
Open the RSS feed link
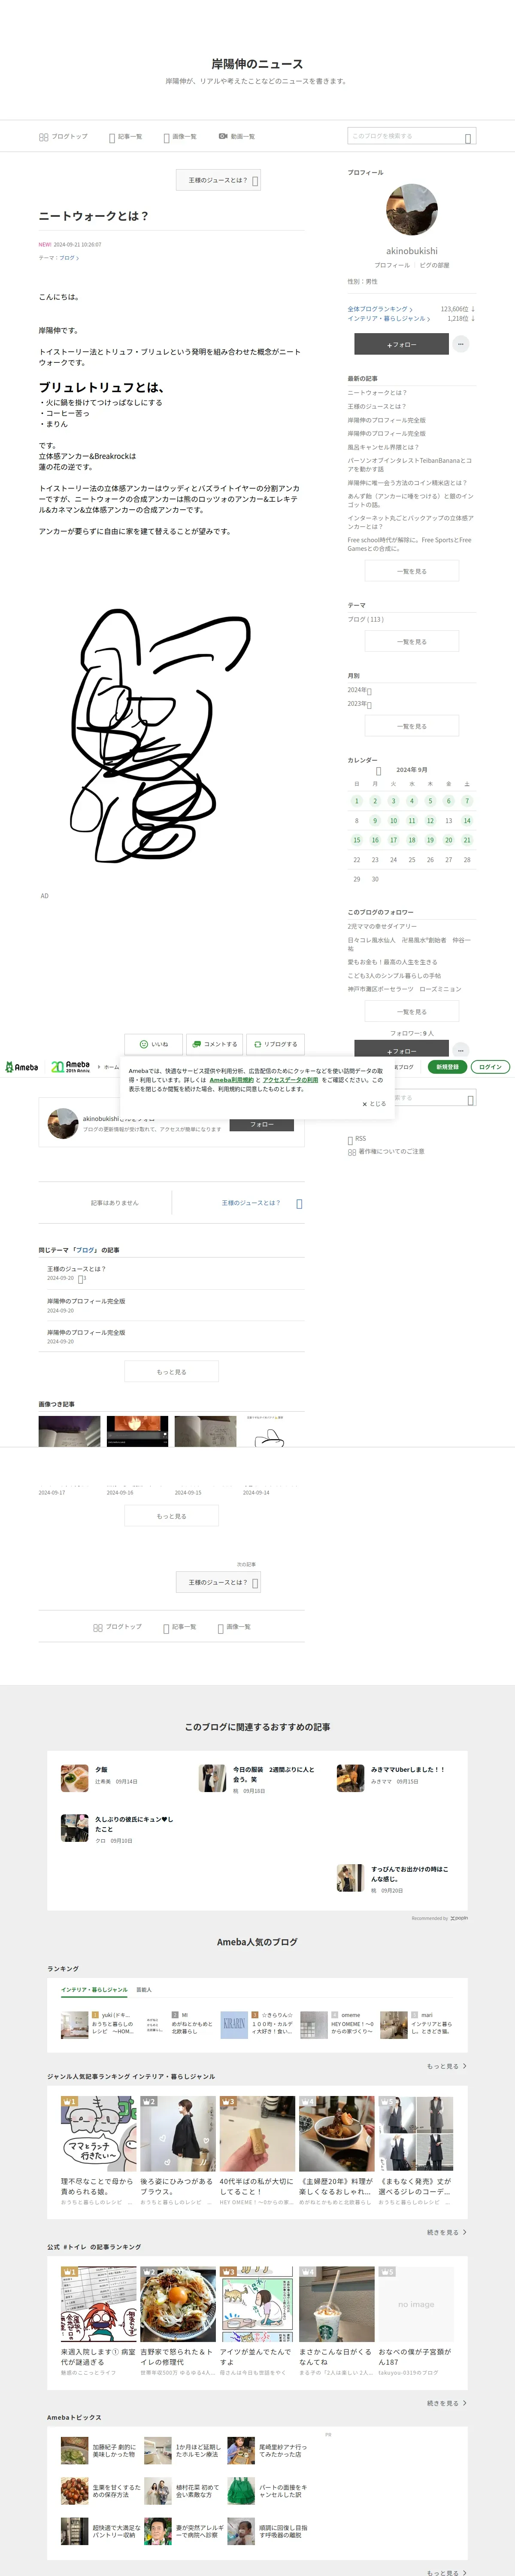click(357, 1139)
